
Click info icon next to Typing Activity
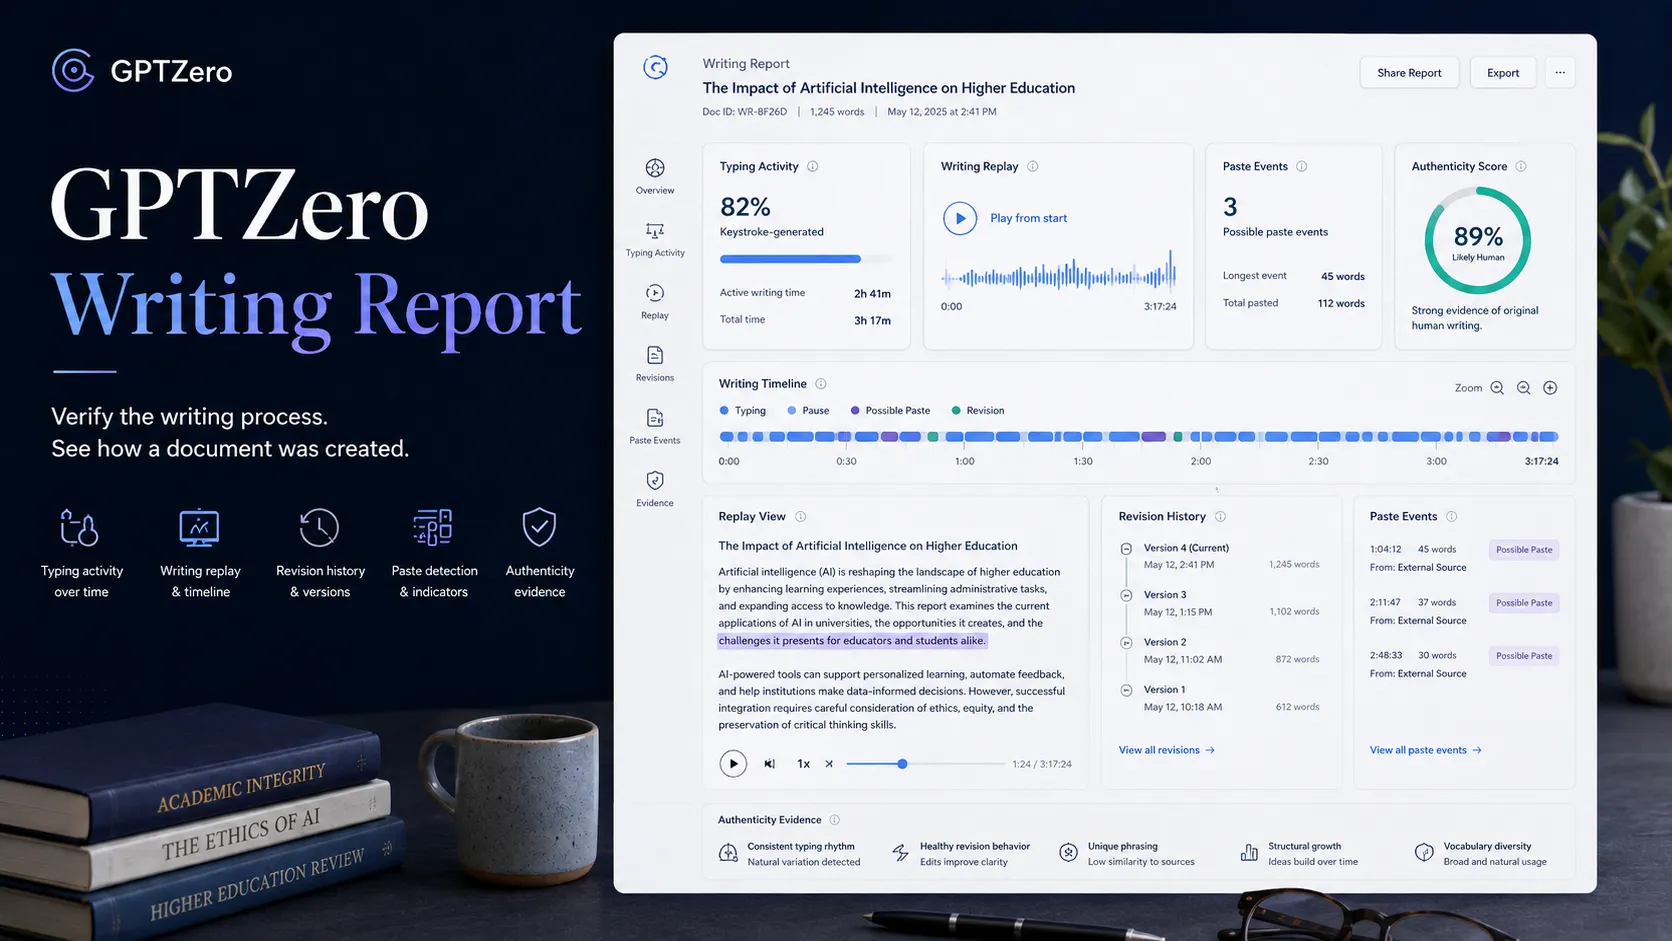(813, 167)
